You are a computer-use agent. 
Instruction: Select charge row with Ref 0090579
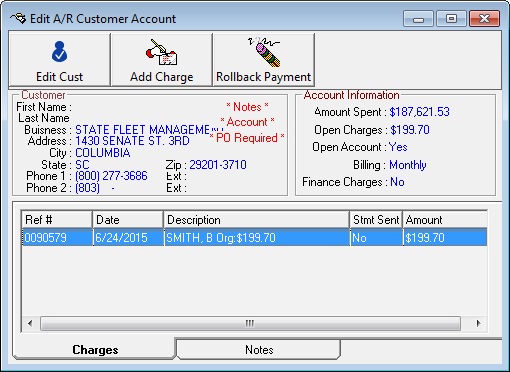pyautogui.click(x=254, y=238)
